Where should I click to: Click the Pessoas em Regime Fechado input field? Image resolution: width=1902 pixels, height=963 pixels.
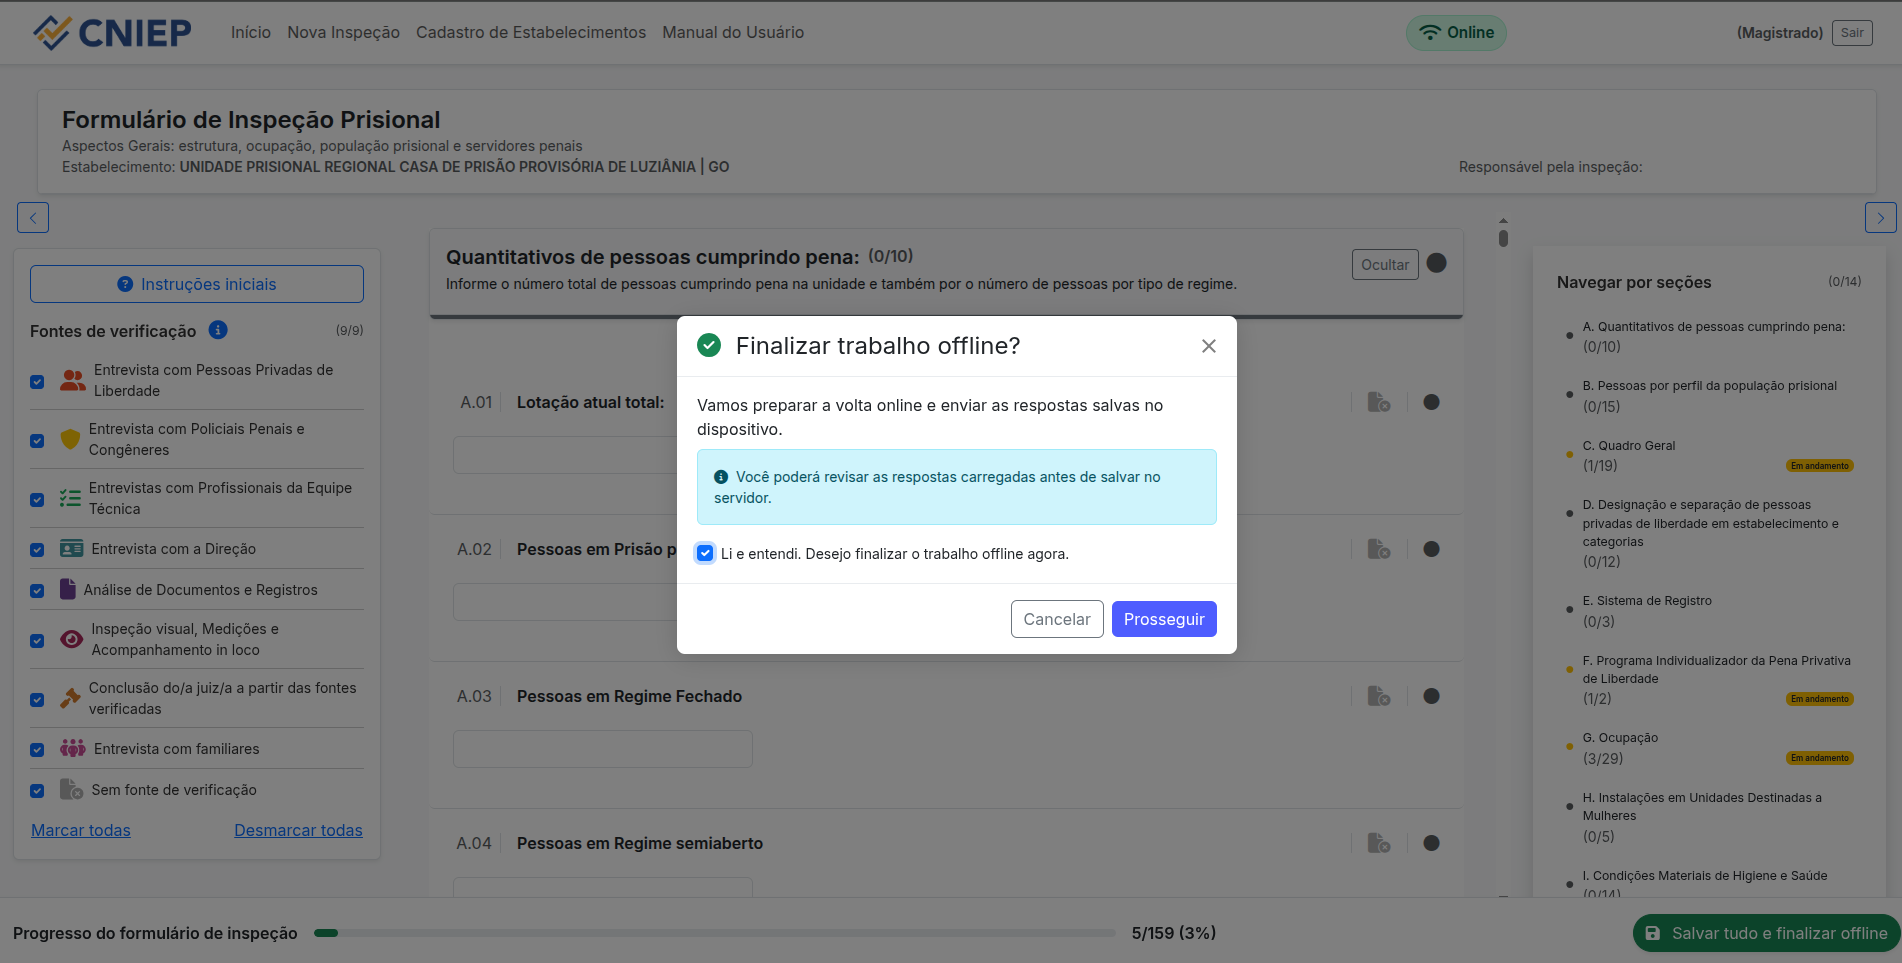click(602, 749)
